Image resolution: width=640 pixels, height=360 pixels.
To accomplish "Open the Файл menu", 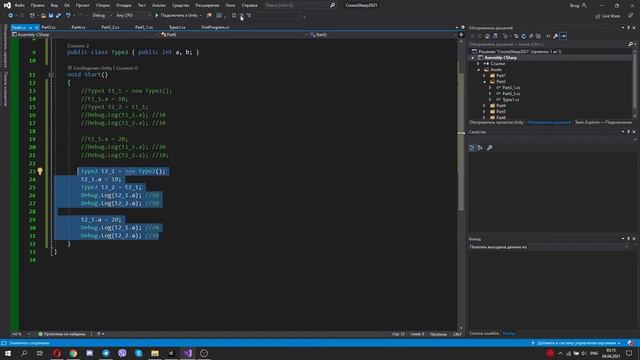I will pos(19,5).
